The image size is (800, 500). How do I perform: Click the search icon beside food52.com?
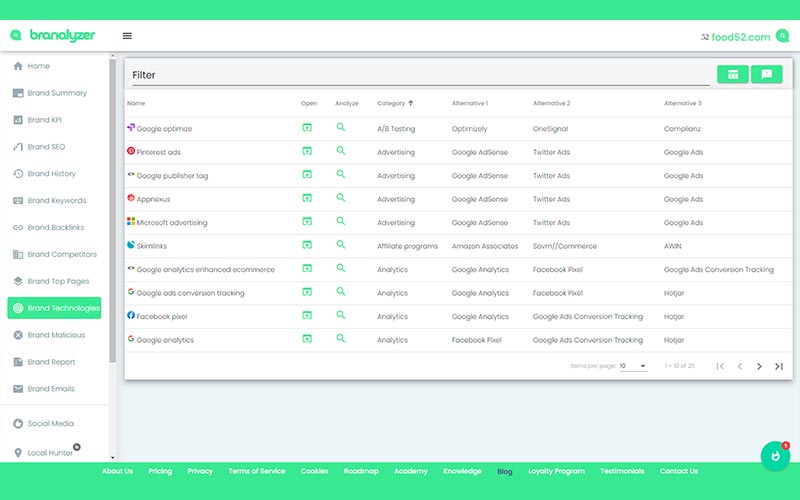[782, 36]
